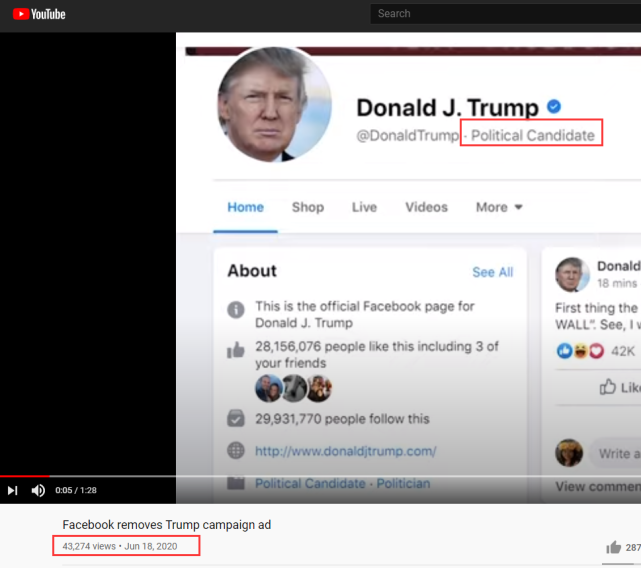Click the @DonaldTrump handle text
This screenshot has height=568, width=641.
(x=408, y=135)
